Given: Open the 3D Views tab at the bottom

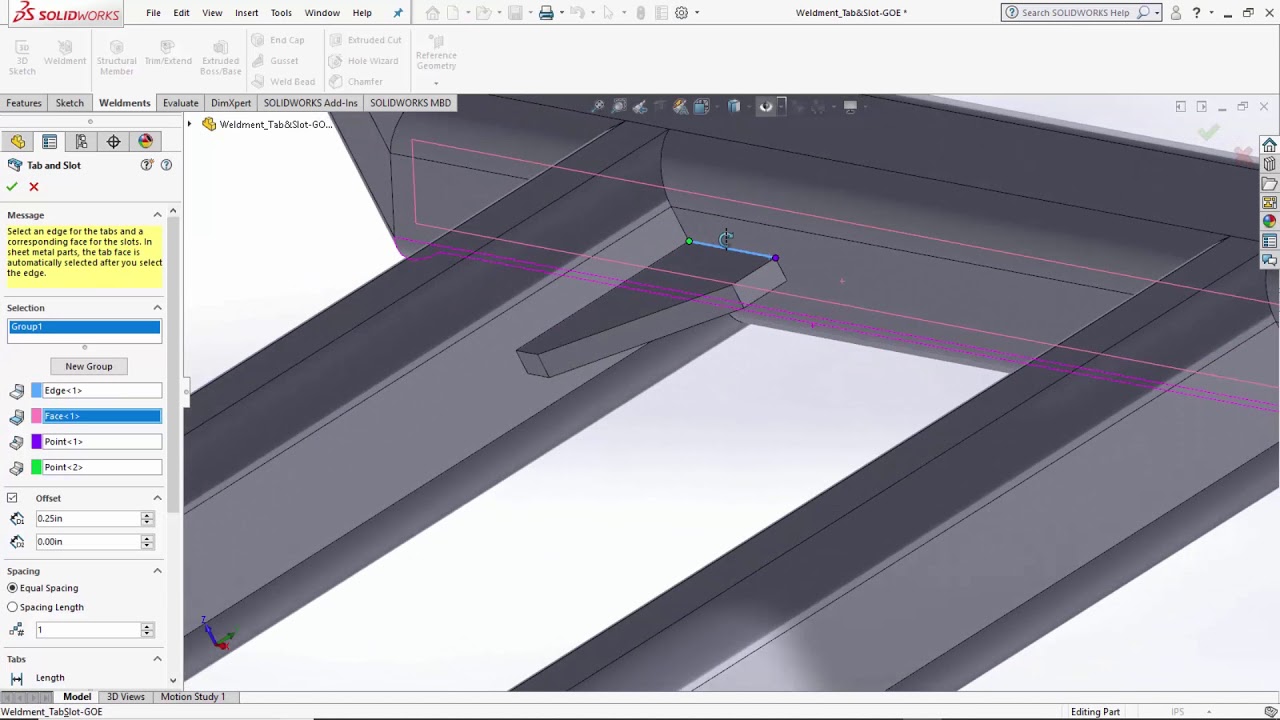Looking at the screenshot, I should [x=126, y=697].
